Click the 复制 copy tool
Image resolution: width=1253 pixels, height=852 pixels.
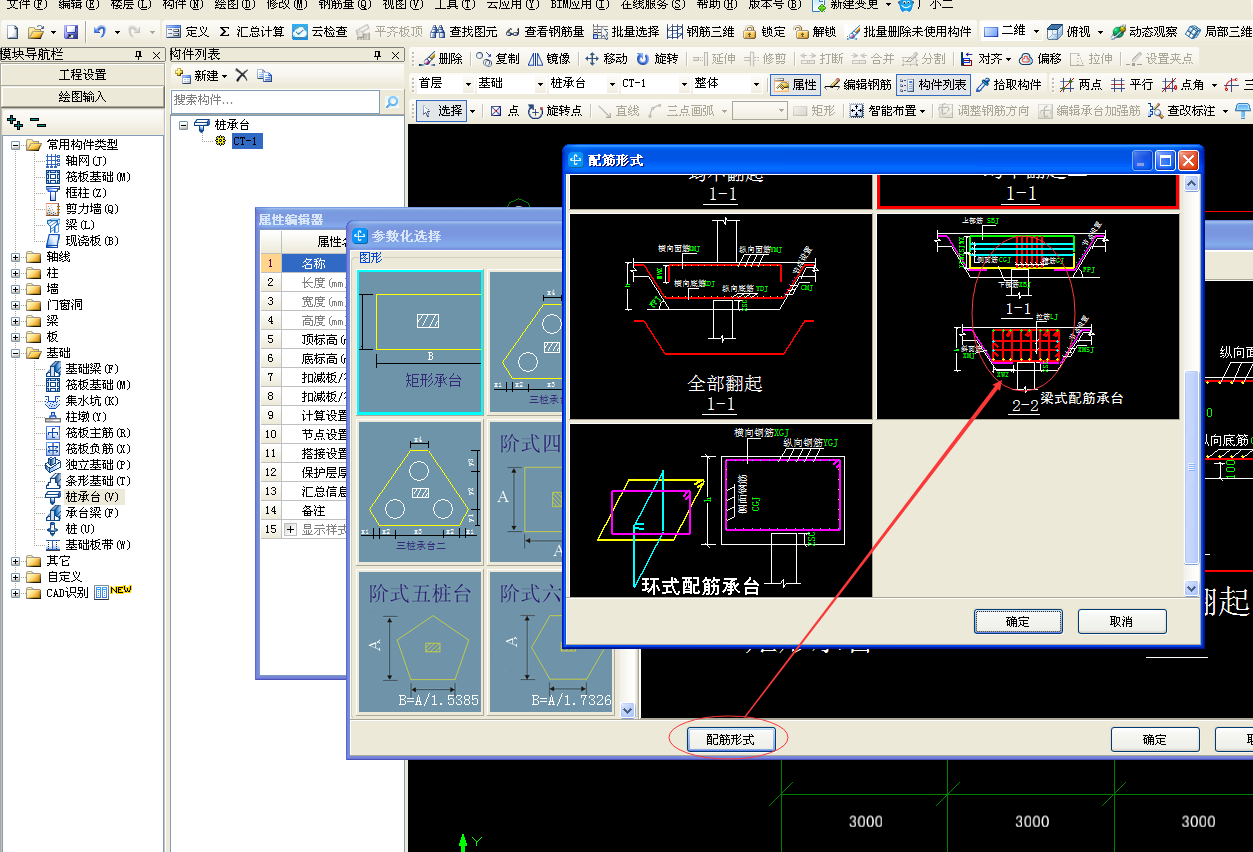pyautogui.click(x=498, y=59)
